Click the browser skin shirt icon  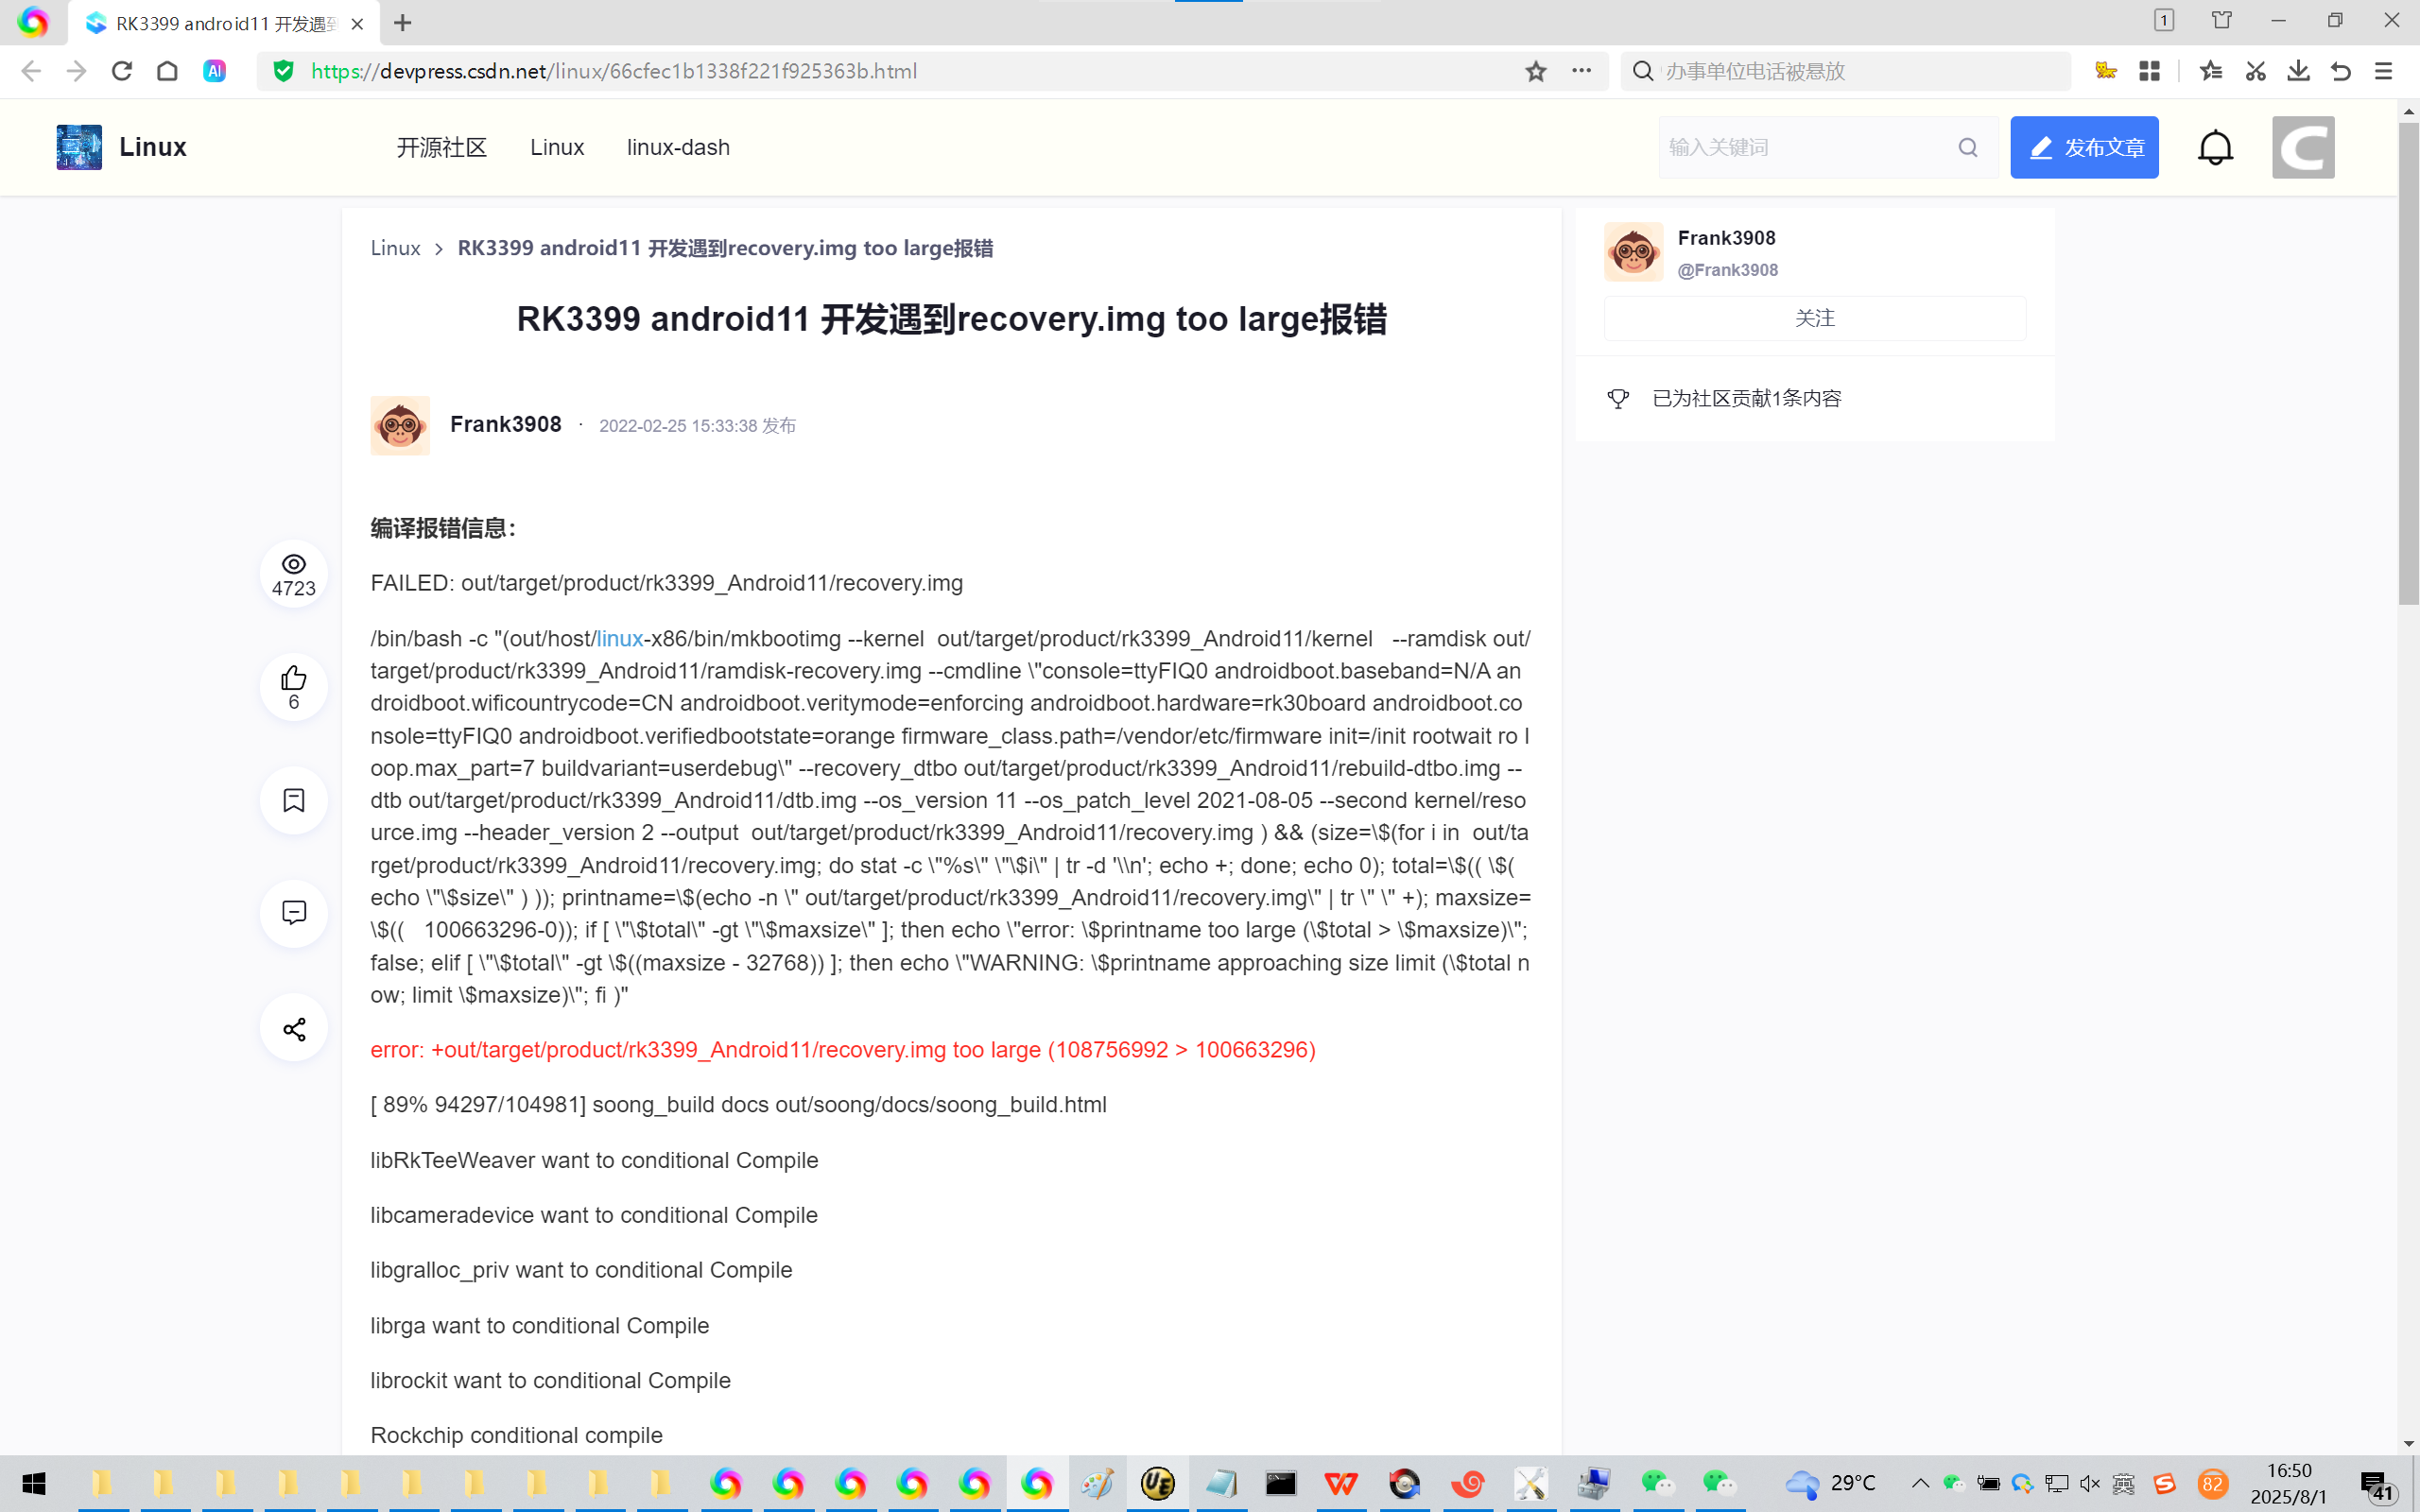click(x=2221, y=21)
